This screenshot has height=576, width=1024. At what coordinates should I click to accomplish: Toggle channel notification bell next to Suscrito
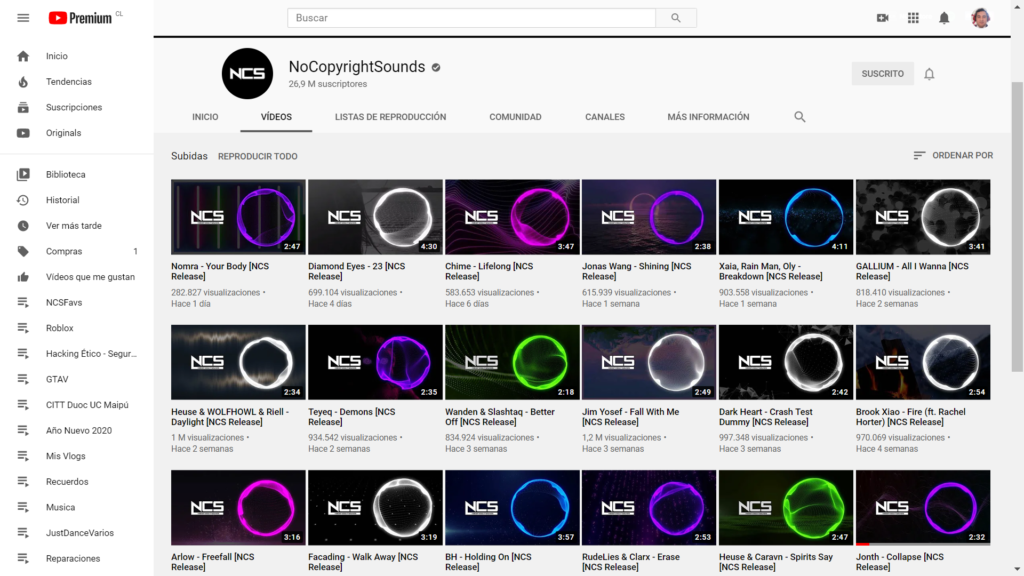(x=929, y=74)
